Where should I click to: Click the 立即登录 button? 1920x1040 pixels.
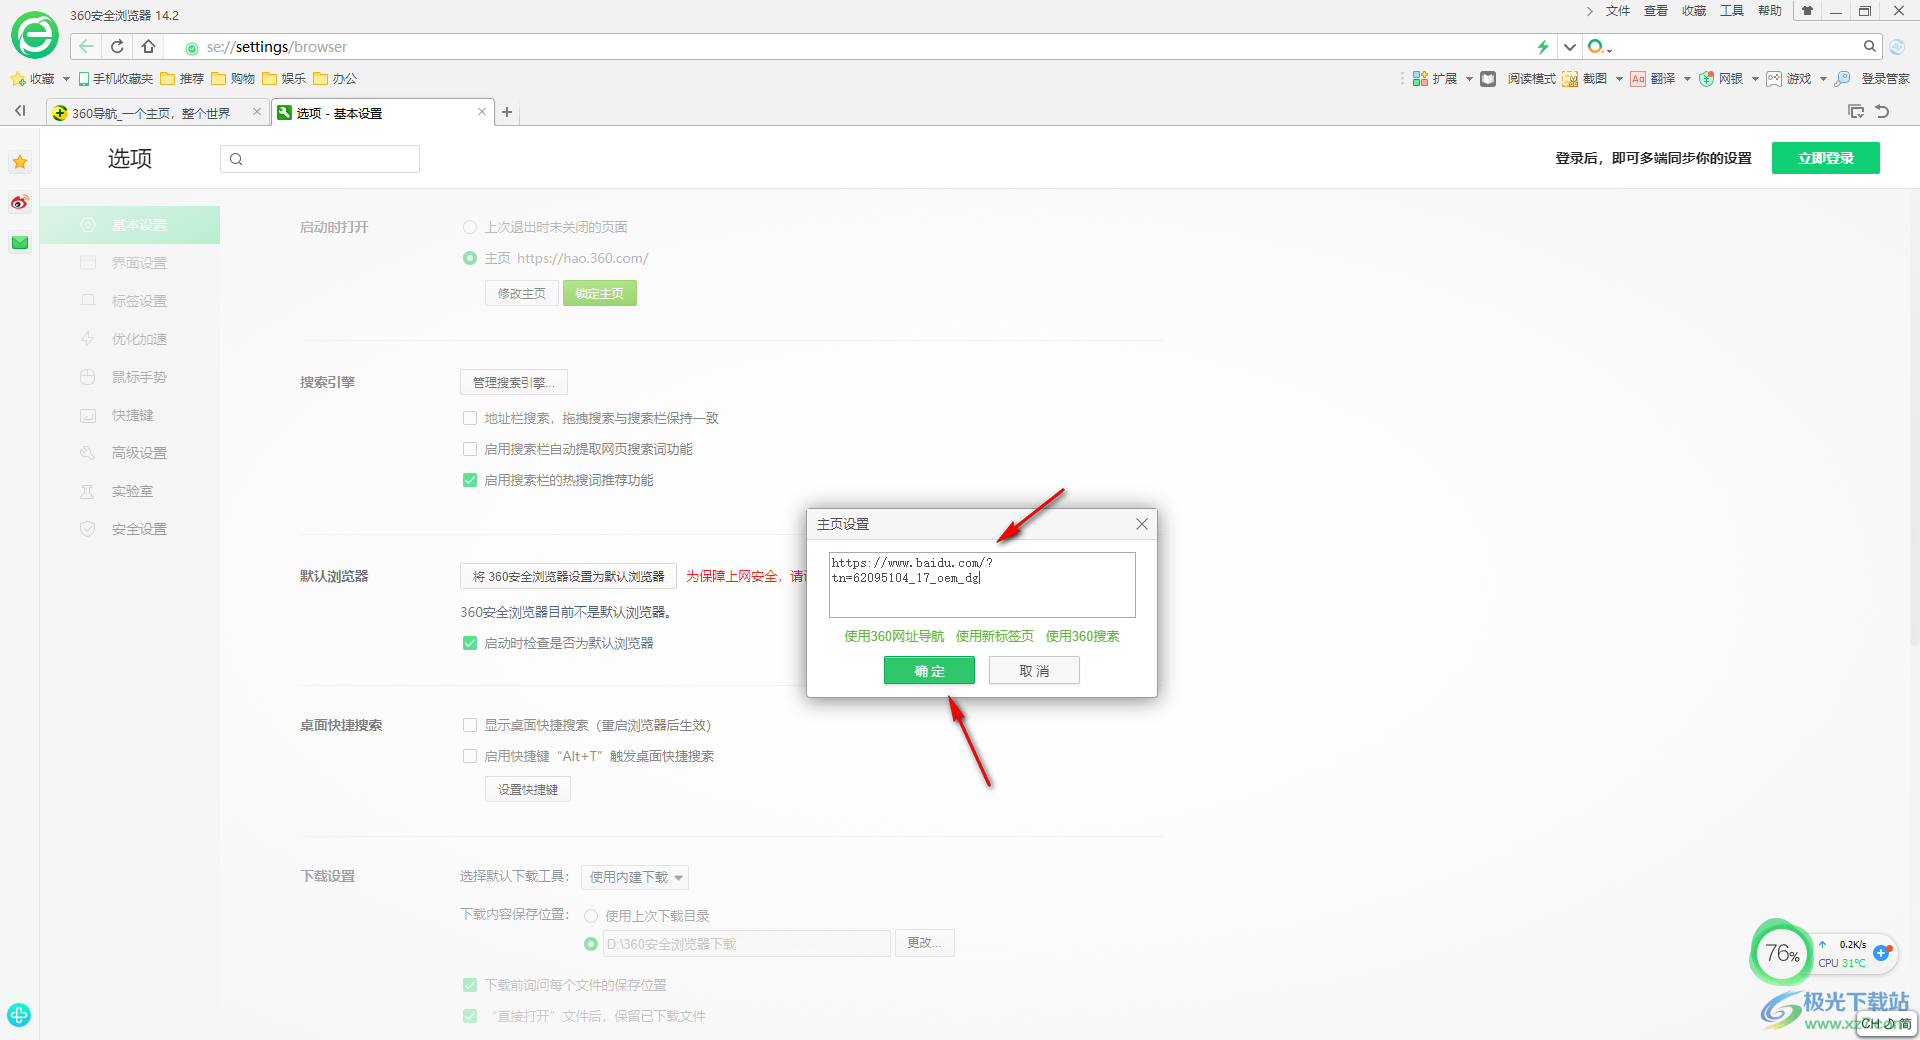pos(1825,158)
